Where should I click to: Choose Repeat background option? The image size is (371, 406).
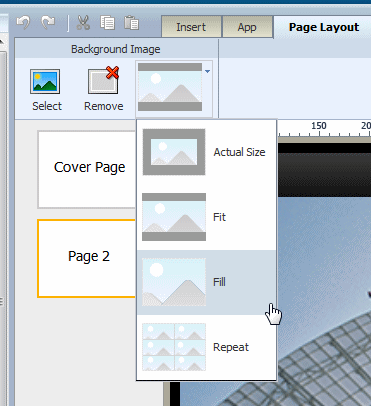pyautogui.click(x=207, y=347)
